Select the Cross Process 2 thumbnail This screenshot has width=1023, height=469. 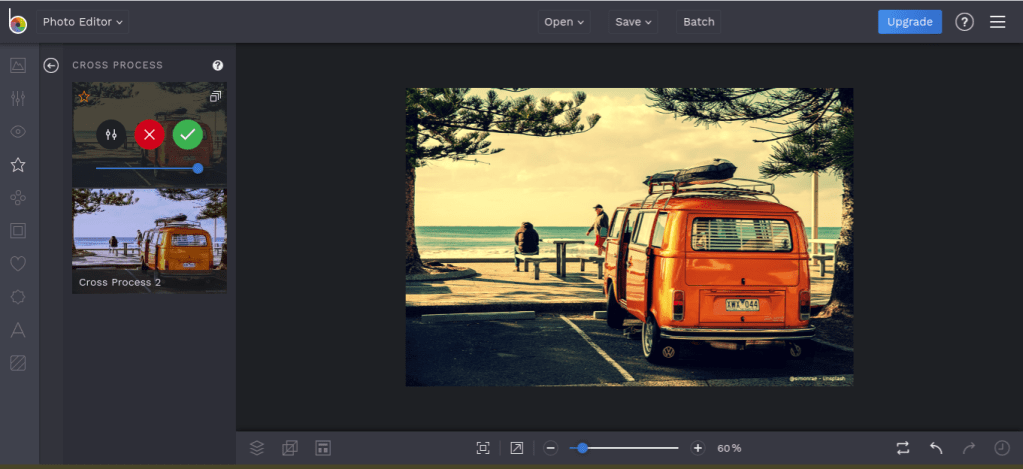[x=149, y=241]
